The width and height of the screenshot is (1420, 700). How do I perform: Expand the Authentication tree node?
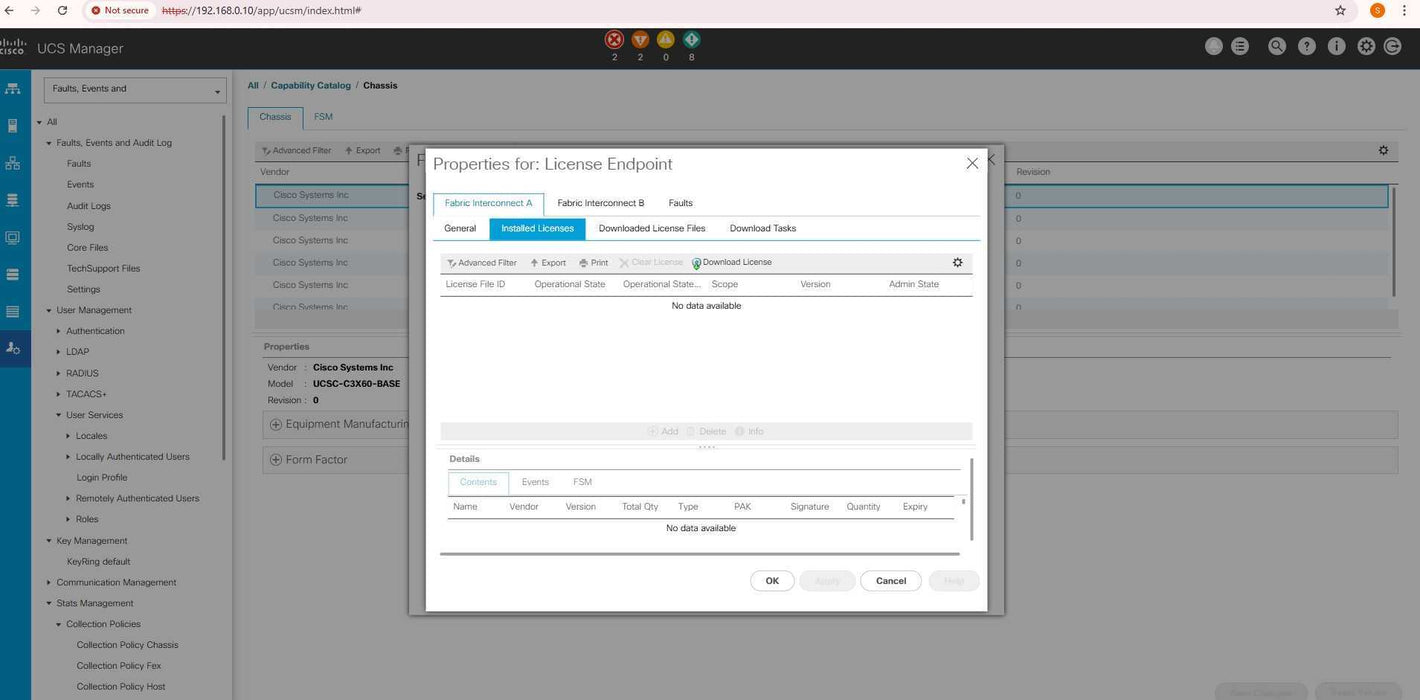(x=58, y=331)
